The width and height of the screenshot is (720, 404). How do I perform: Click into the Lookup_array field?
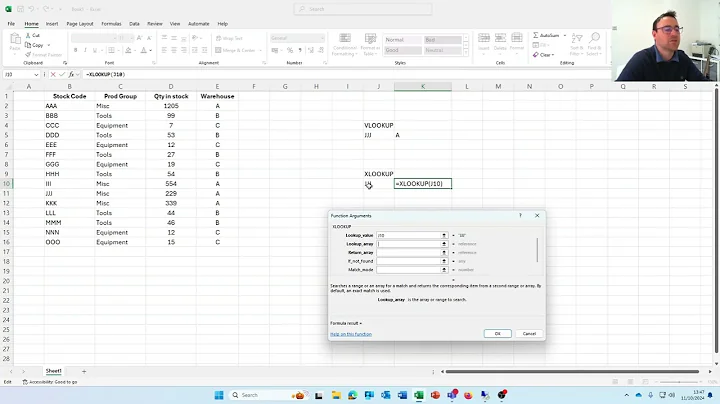point(409,244)
